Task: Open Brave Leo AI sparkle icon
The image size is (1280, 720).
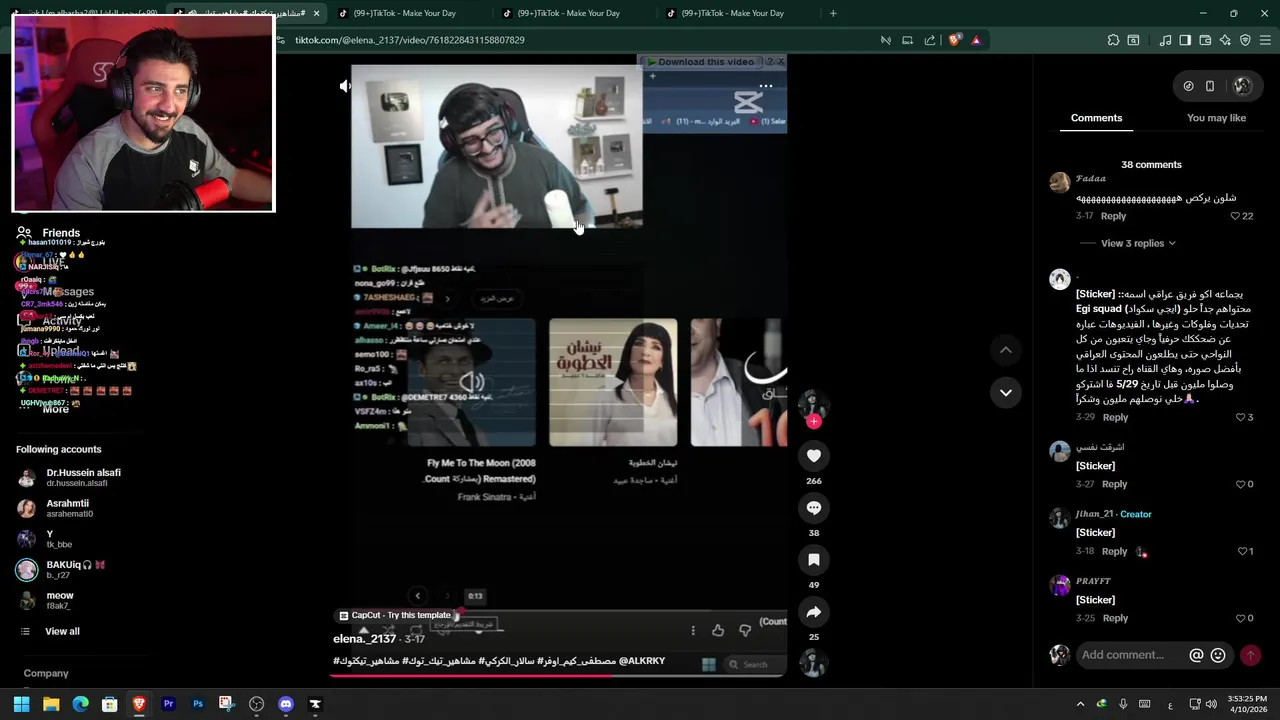Action: (1225, 40)
